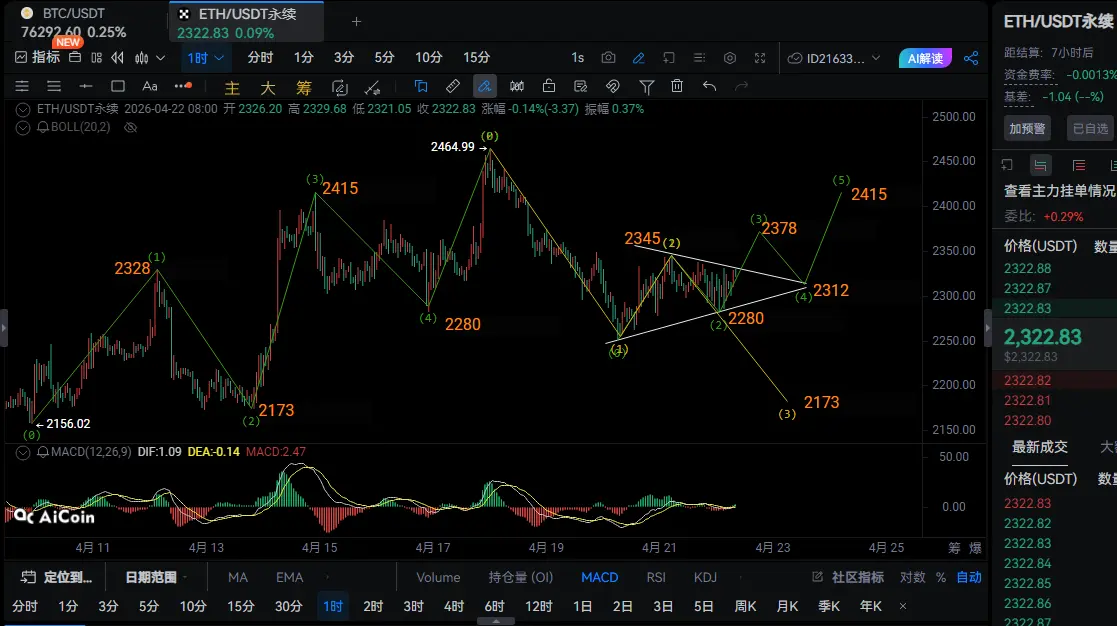Click the trash delete drawings icon
The image size is (1117, 626).
pos(677,86)
